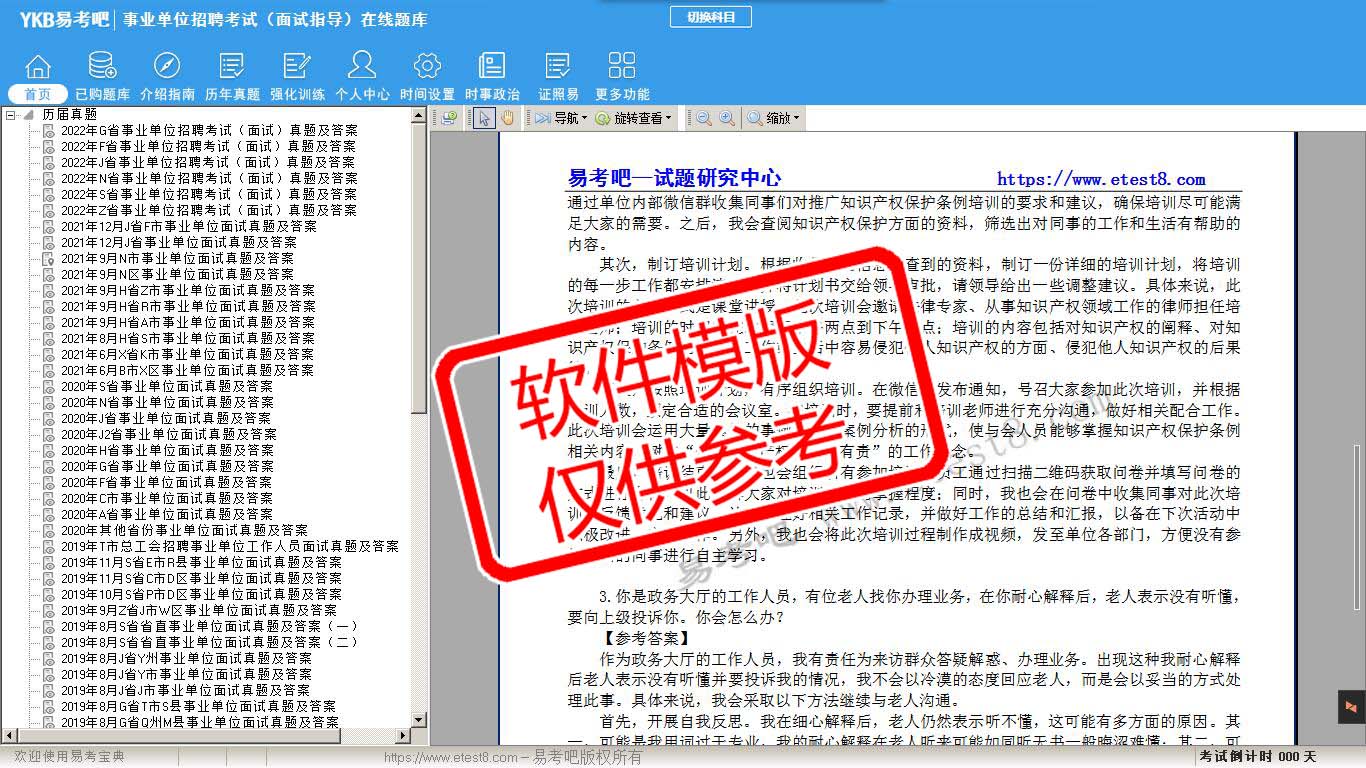Select 2021年9月N市事业单位面试真题及答案

click(177, 258)
